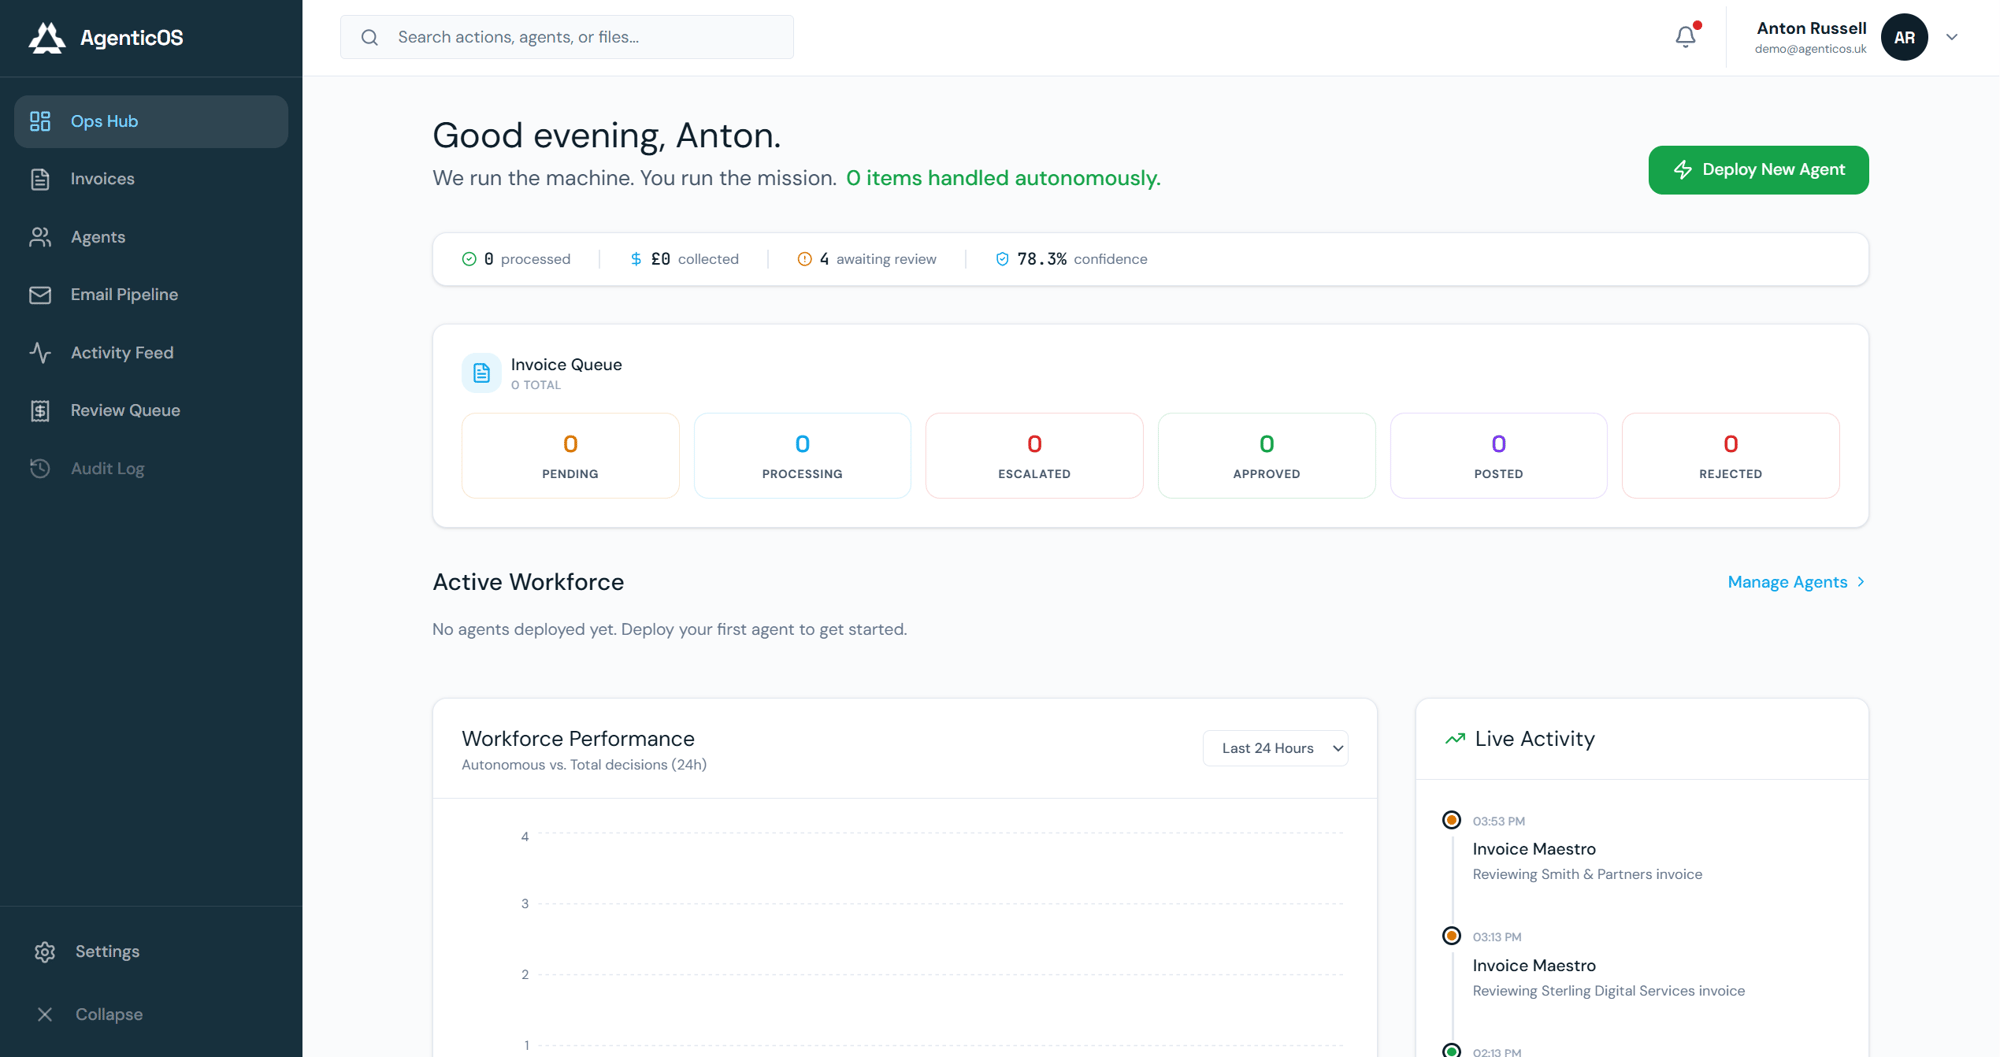Click the shield icon beside confidence
2000x1057 pixels.
coord(1002,259)
